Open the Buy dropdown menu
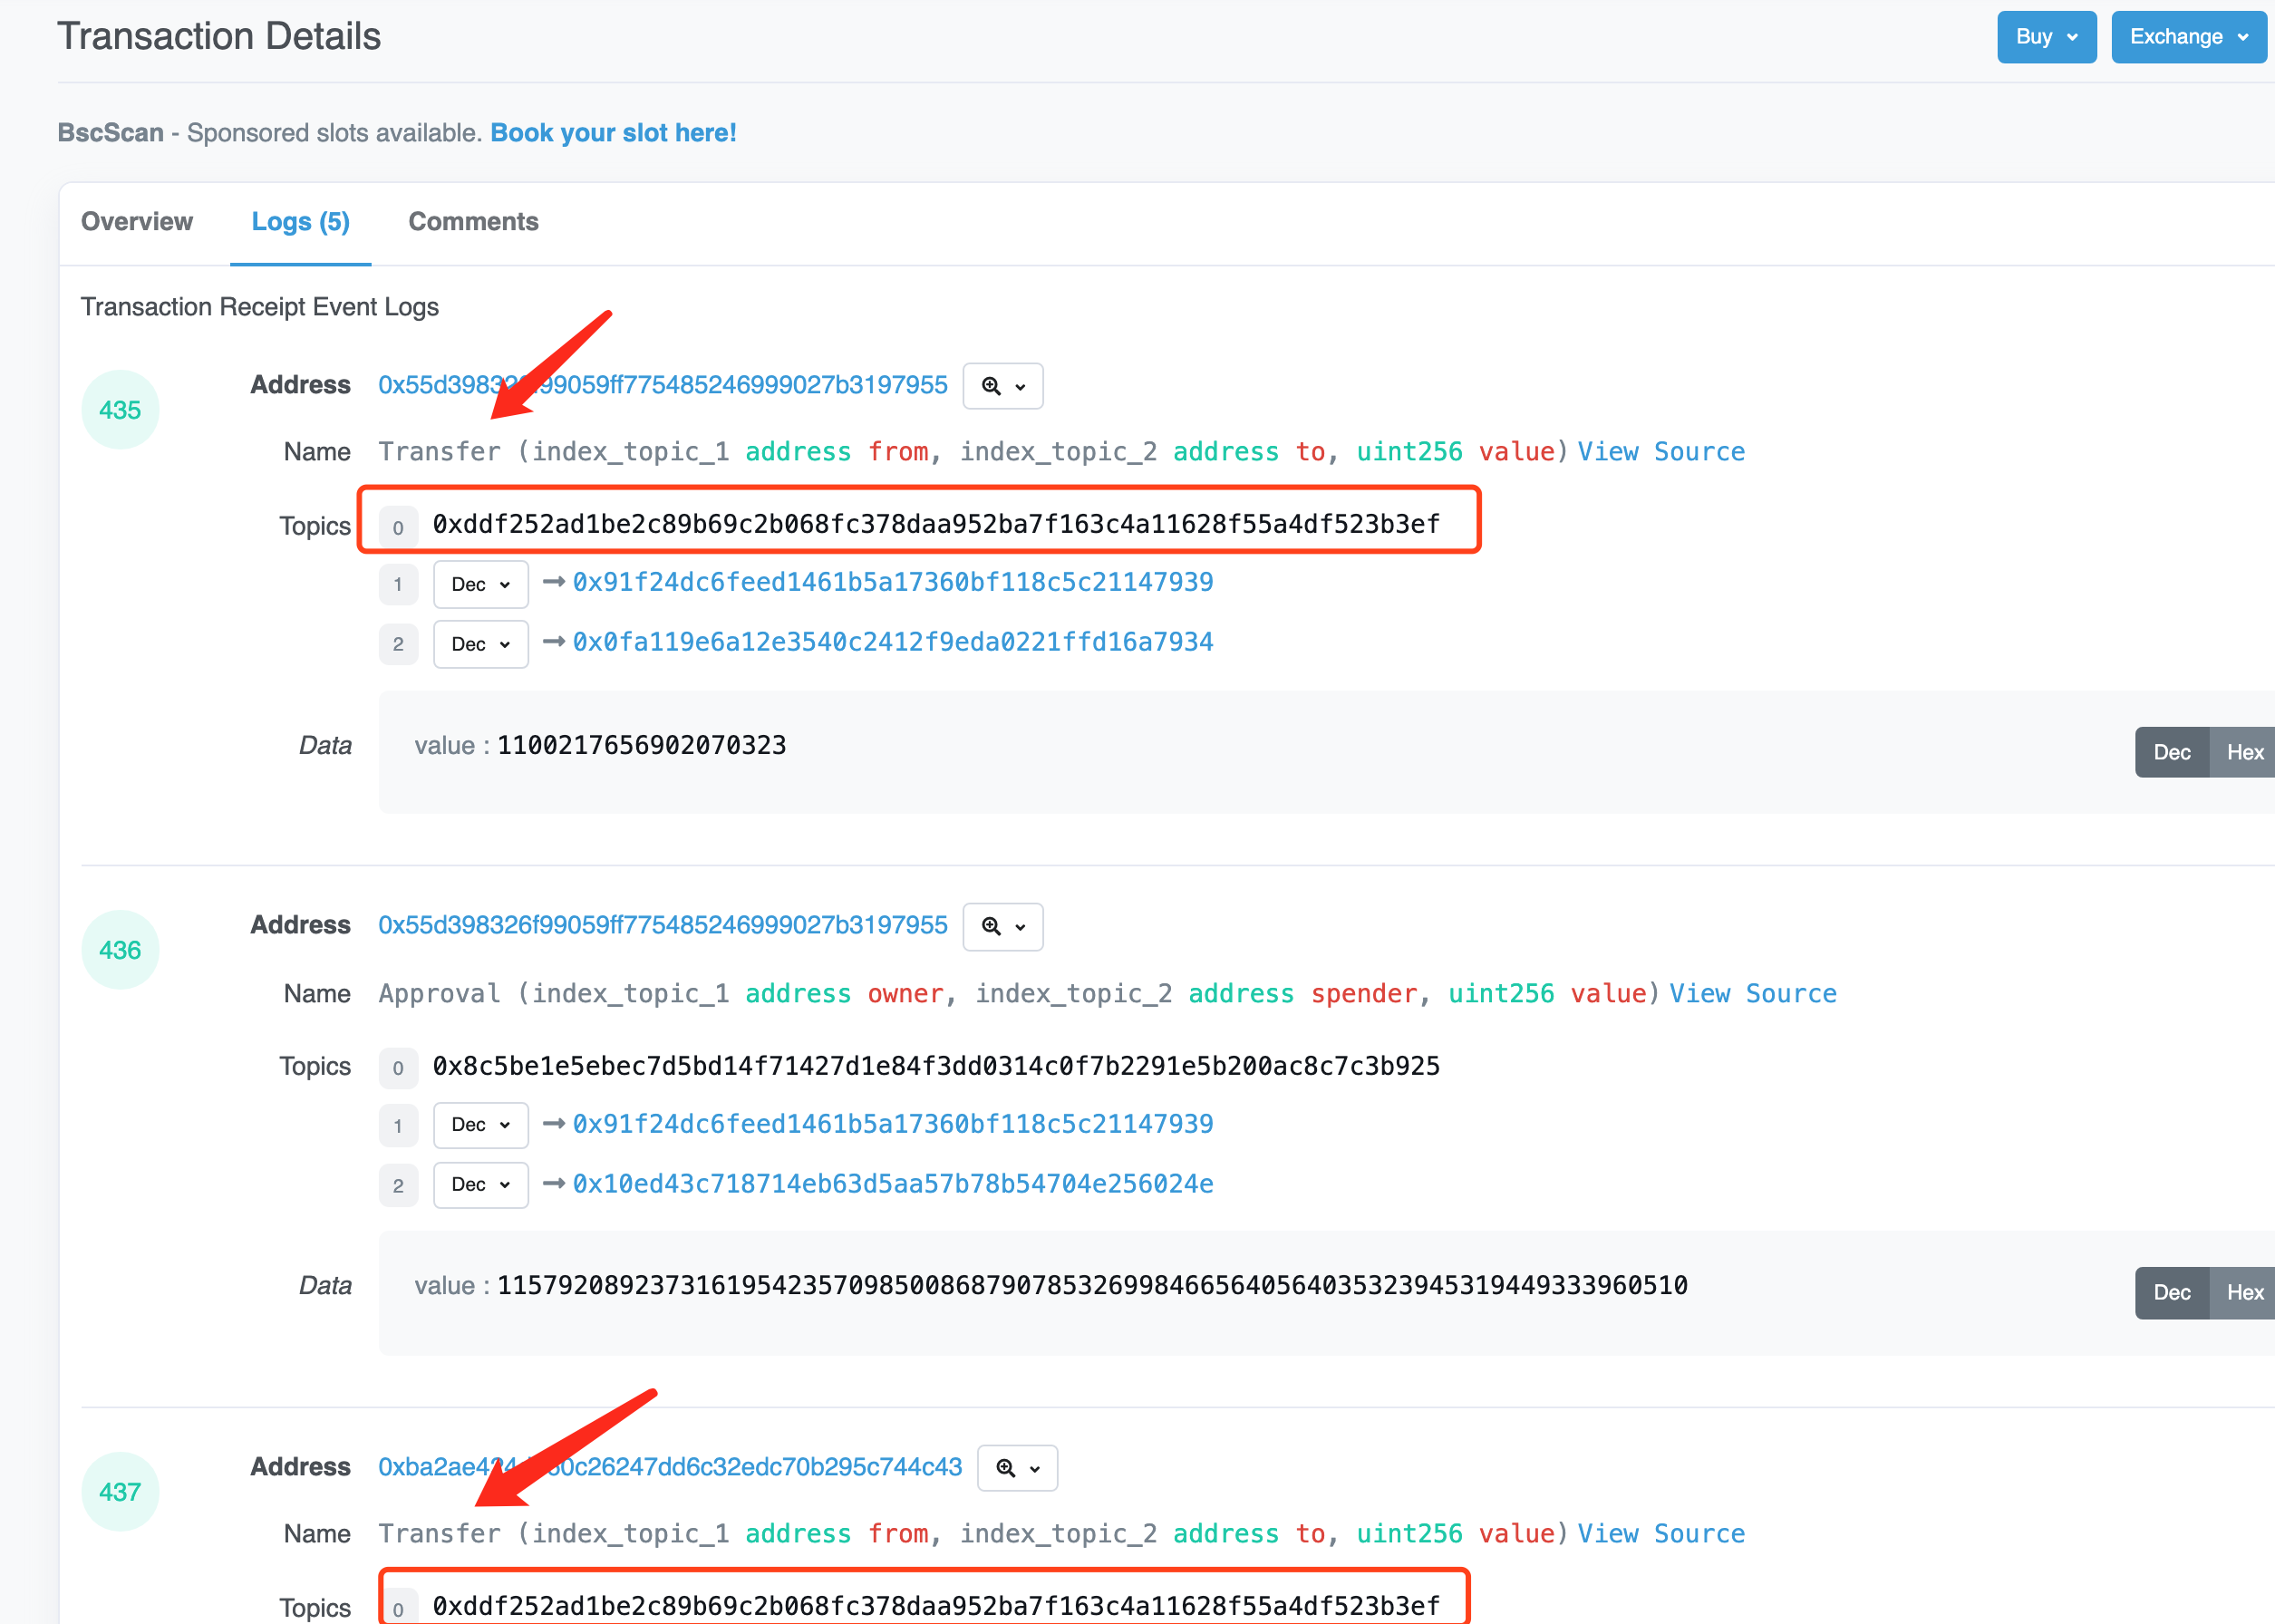This screenshot has height=1624, width=2275. click(x=2046, y=37)
